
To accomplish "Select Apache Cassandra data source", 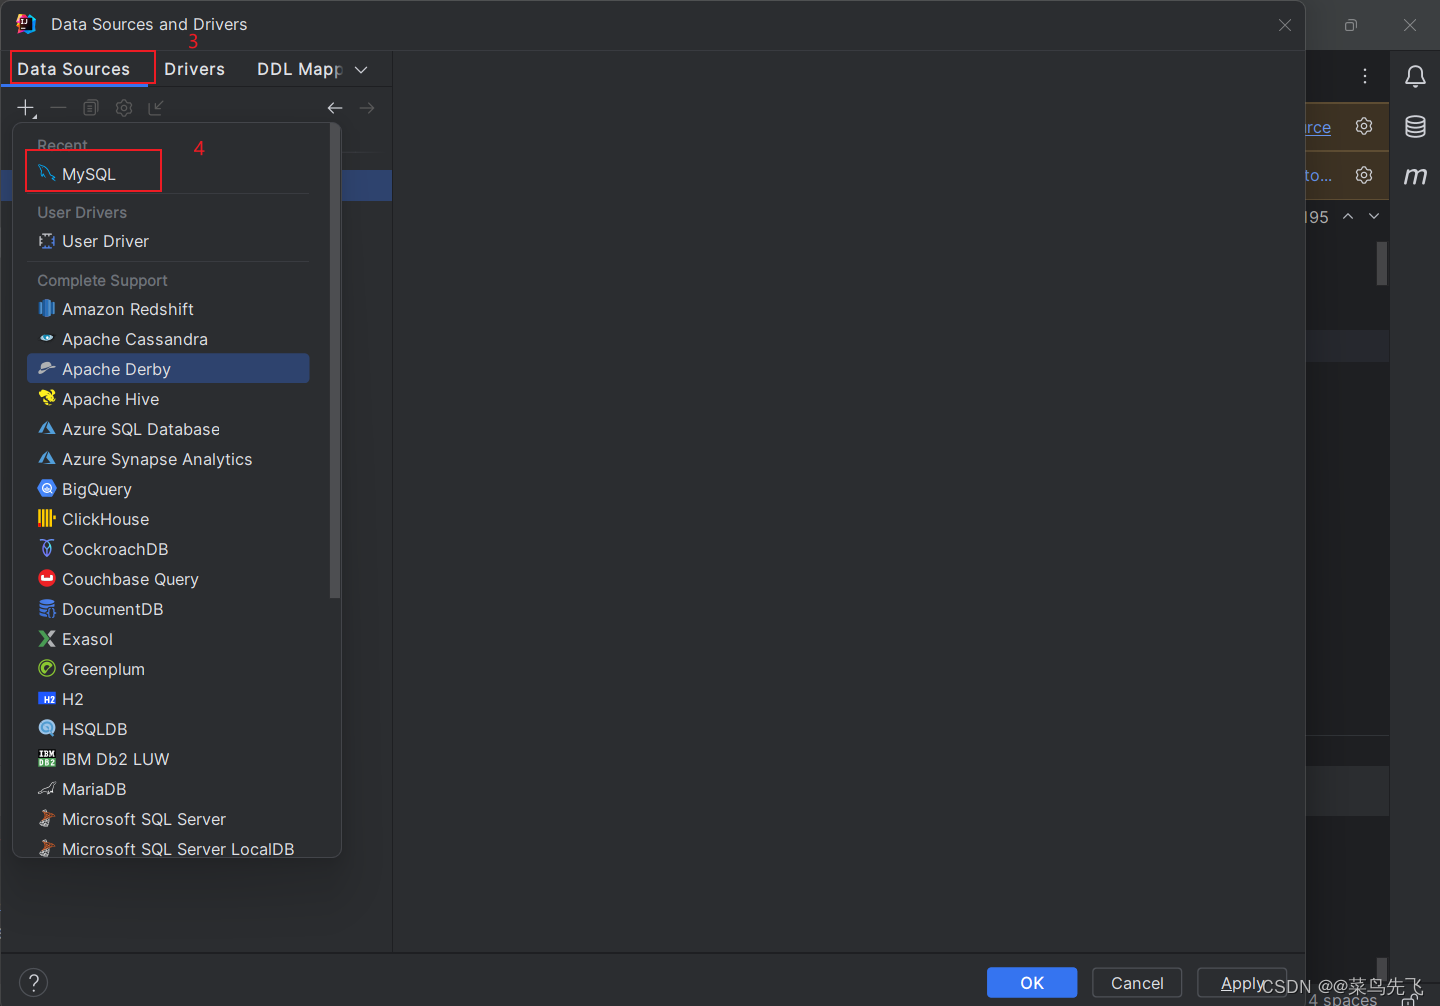I will pos(168,339).
